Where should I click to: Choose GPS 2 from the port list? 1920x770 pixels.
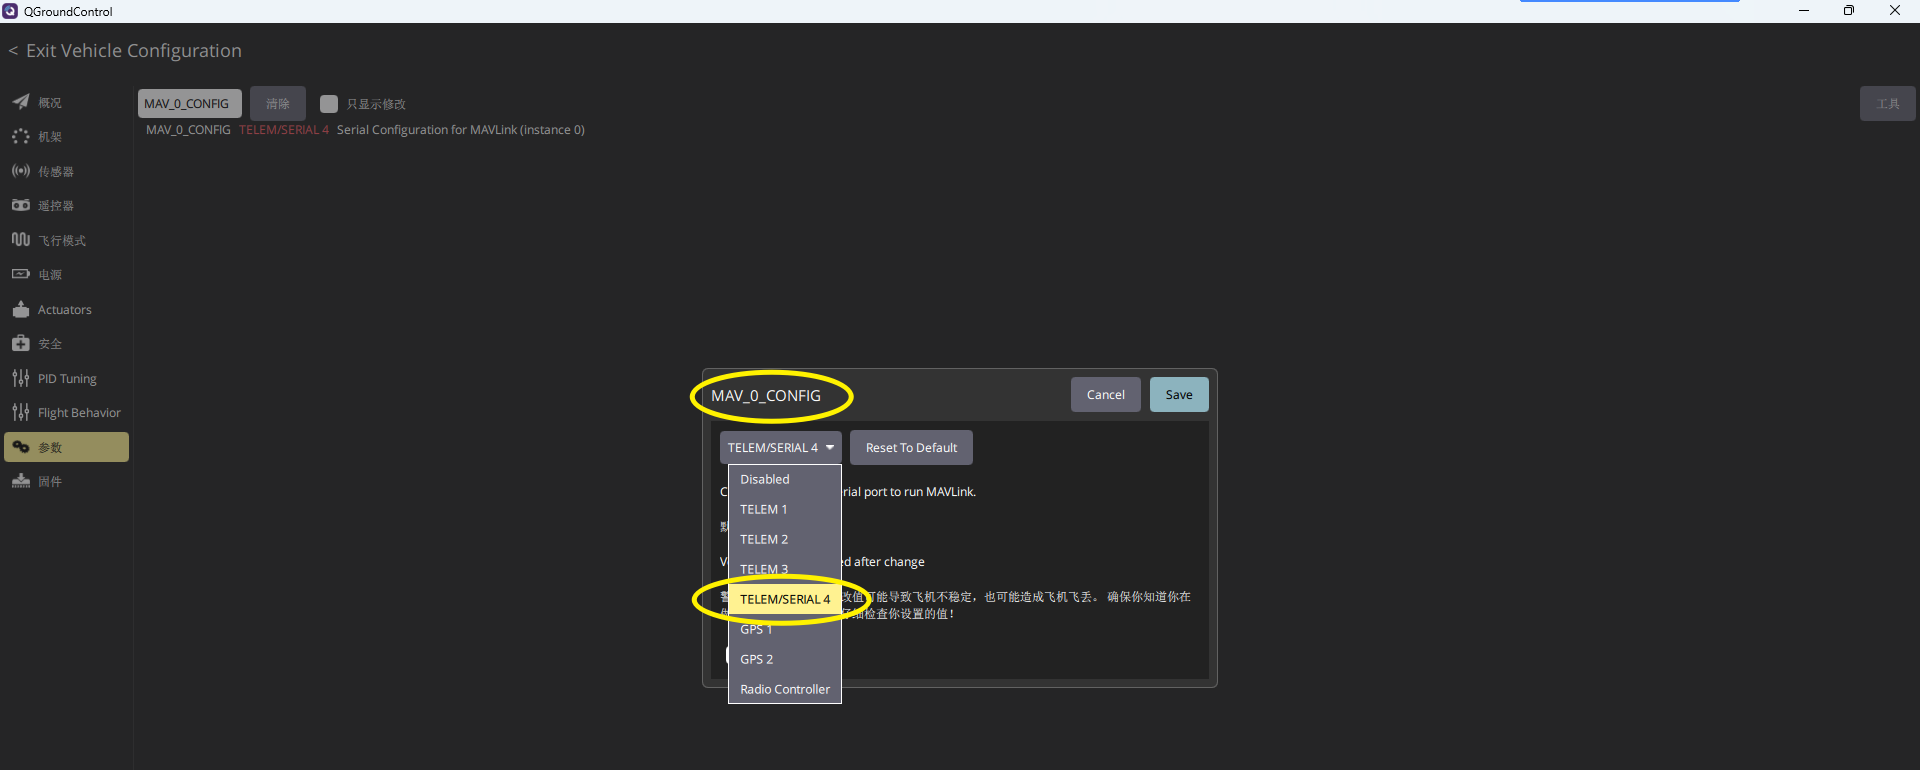point(785,660)
